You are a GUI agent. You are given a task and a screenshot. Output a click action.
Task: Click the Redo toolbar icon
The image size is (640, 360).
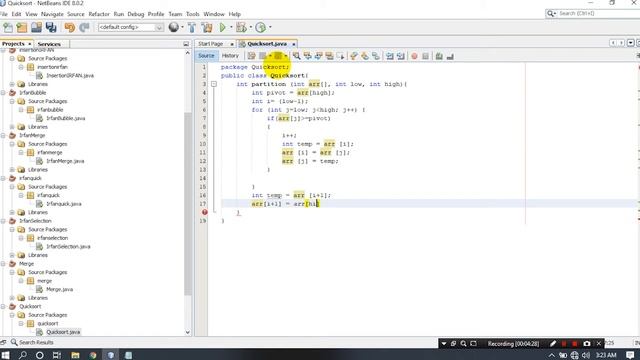[x=84, y=27]
